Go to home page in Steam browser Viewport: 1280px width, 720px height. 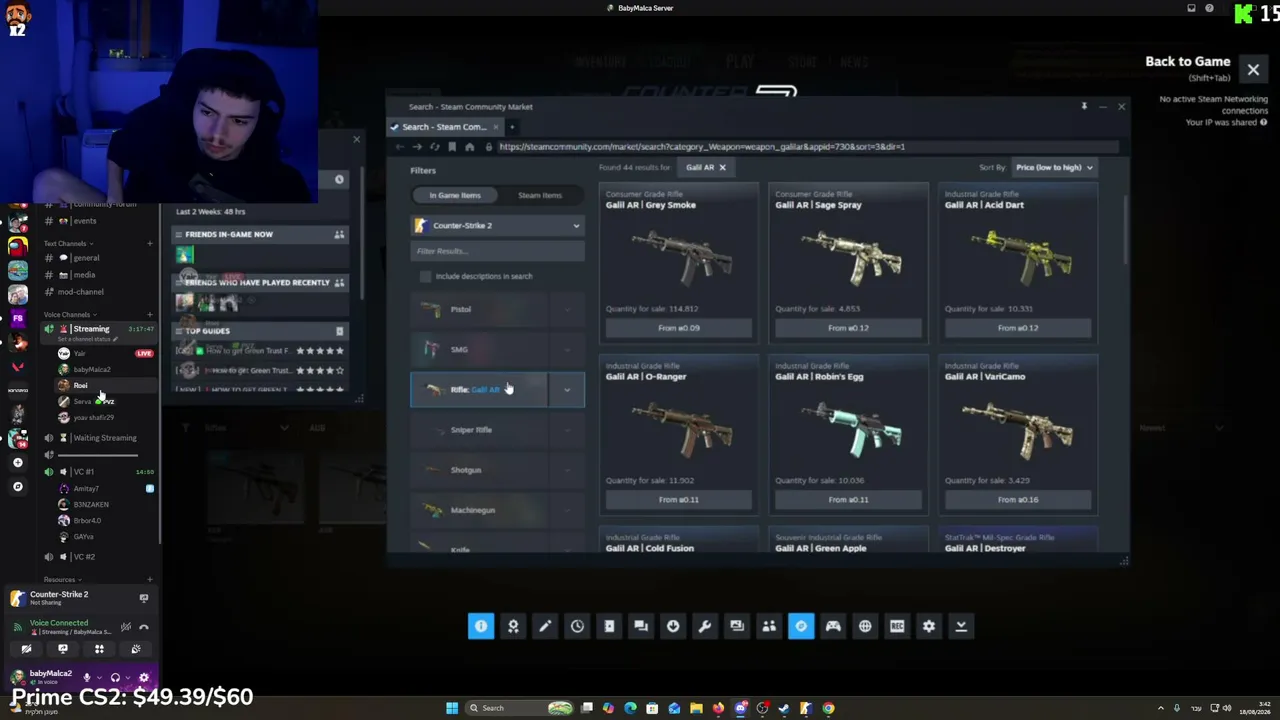(x=469, y=147)
